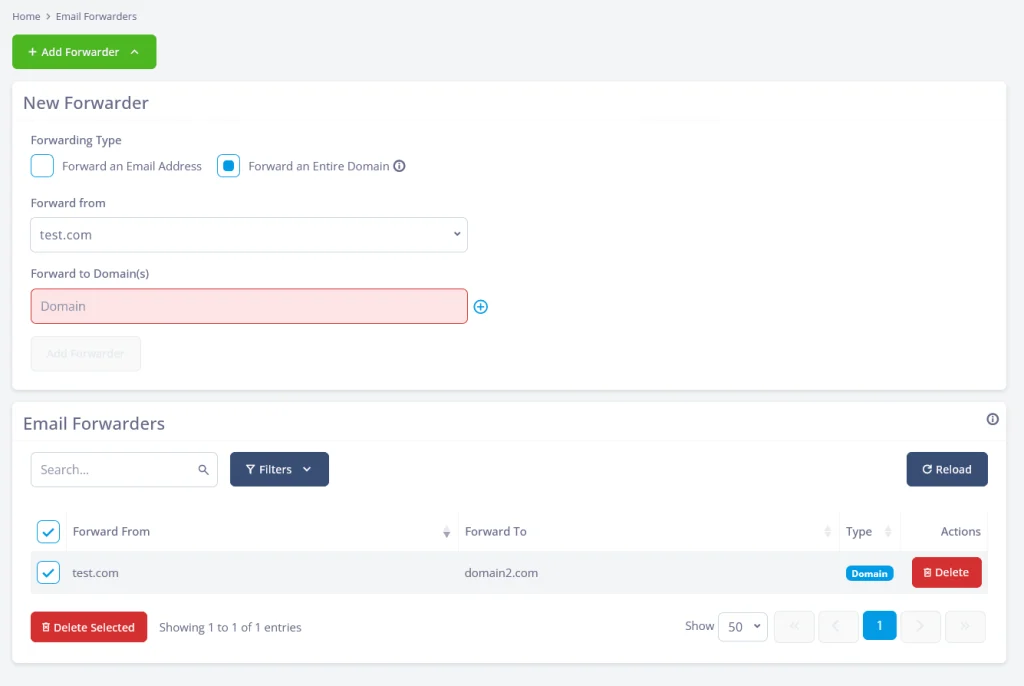Expand the Filters dropdown
1024x686 pixels.
click(x=280, y=469)
